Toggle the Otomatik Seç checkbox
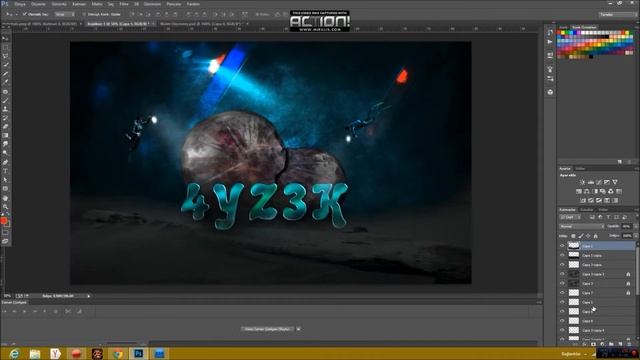This screenshot has height=360, width=640. point(25,14)
